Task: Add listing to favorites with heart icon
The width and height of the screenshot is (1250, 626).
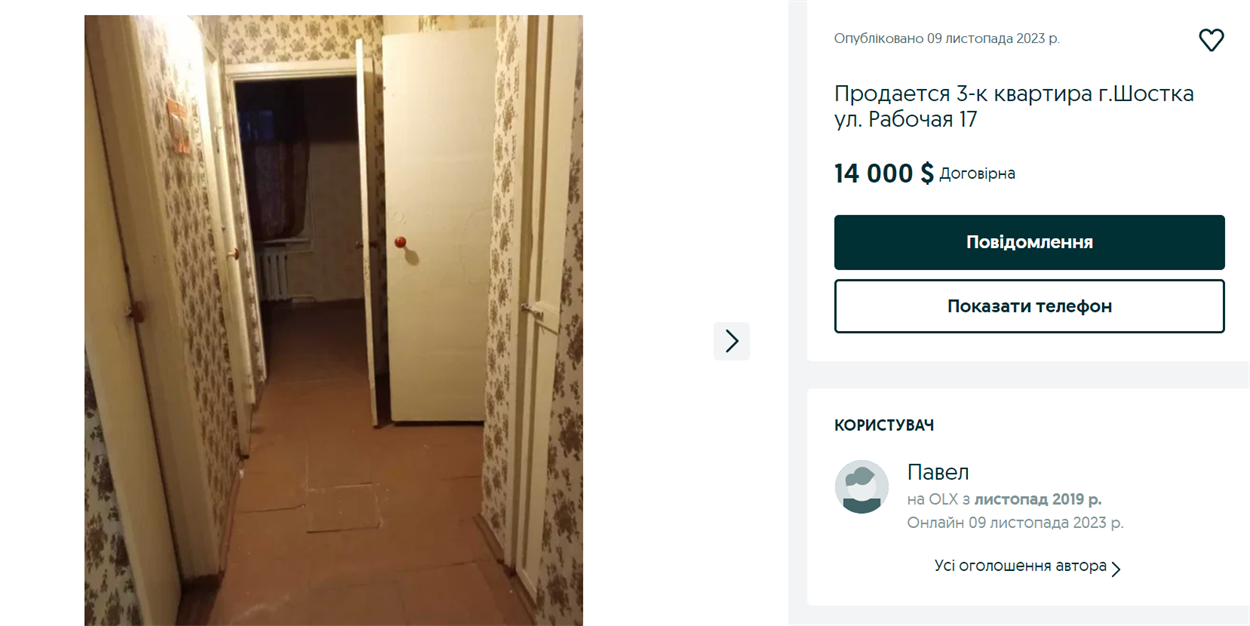Action: (x=1211, y=40)
